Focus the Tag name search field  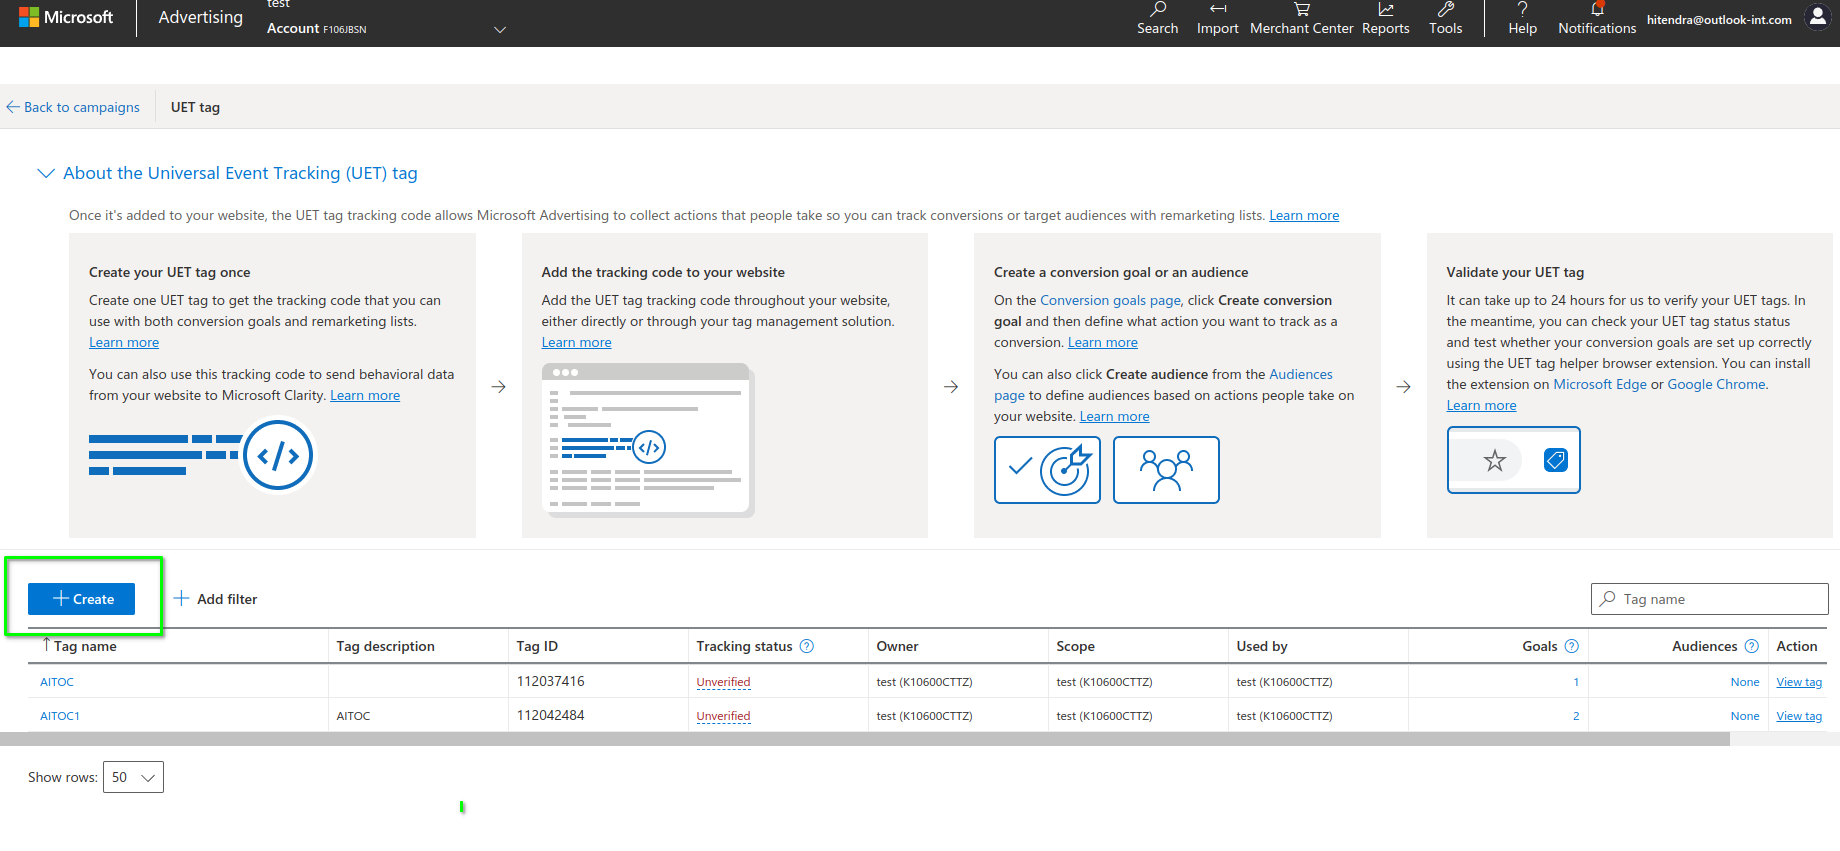1709,599
